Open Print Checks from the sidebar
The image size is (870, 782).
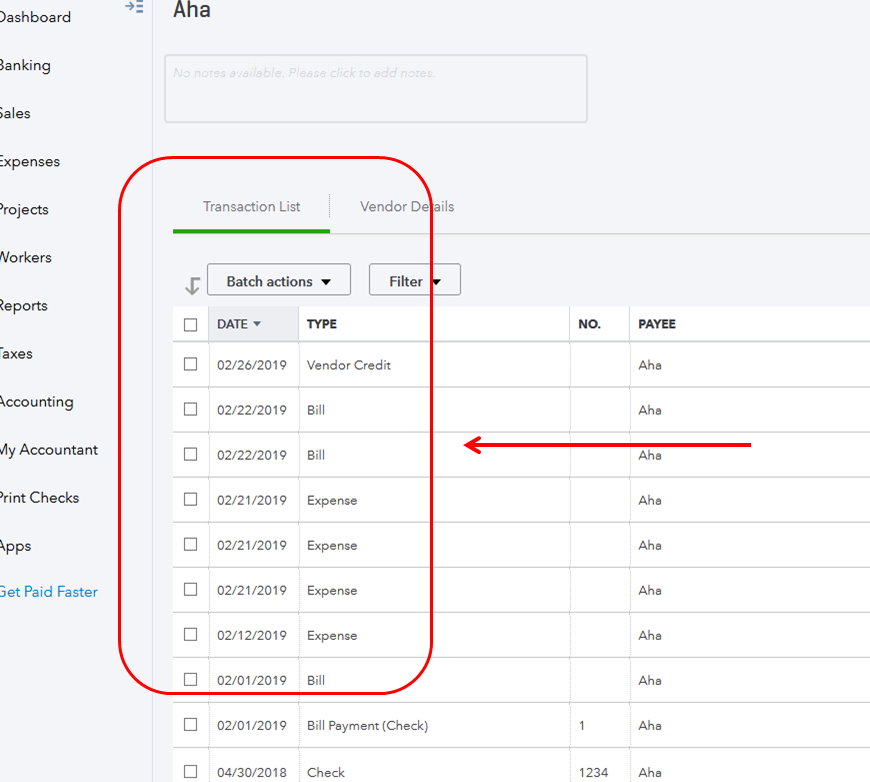point(39,498)
